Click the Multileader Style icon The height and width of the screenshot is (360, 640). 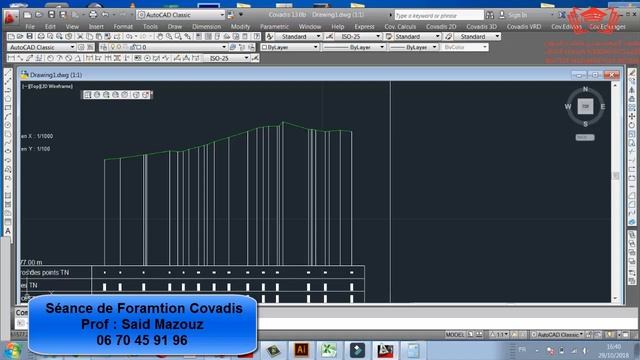coord(449,36)
